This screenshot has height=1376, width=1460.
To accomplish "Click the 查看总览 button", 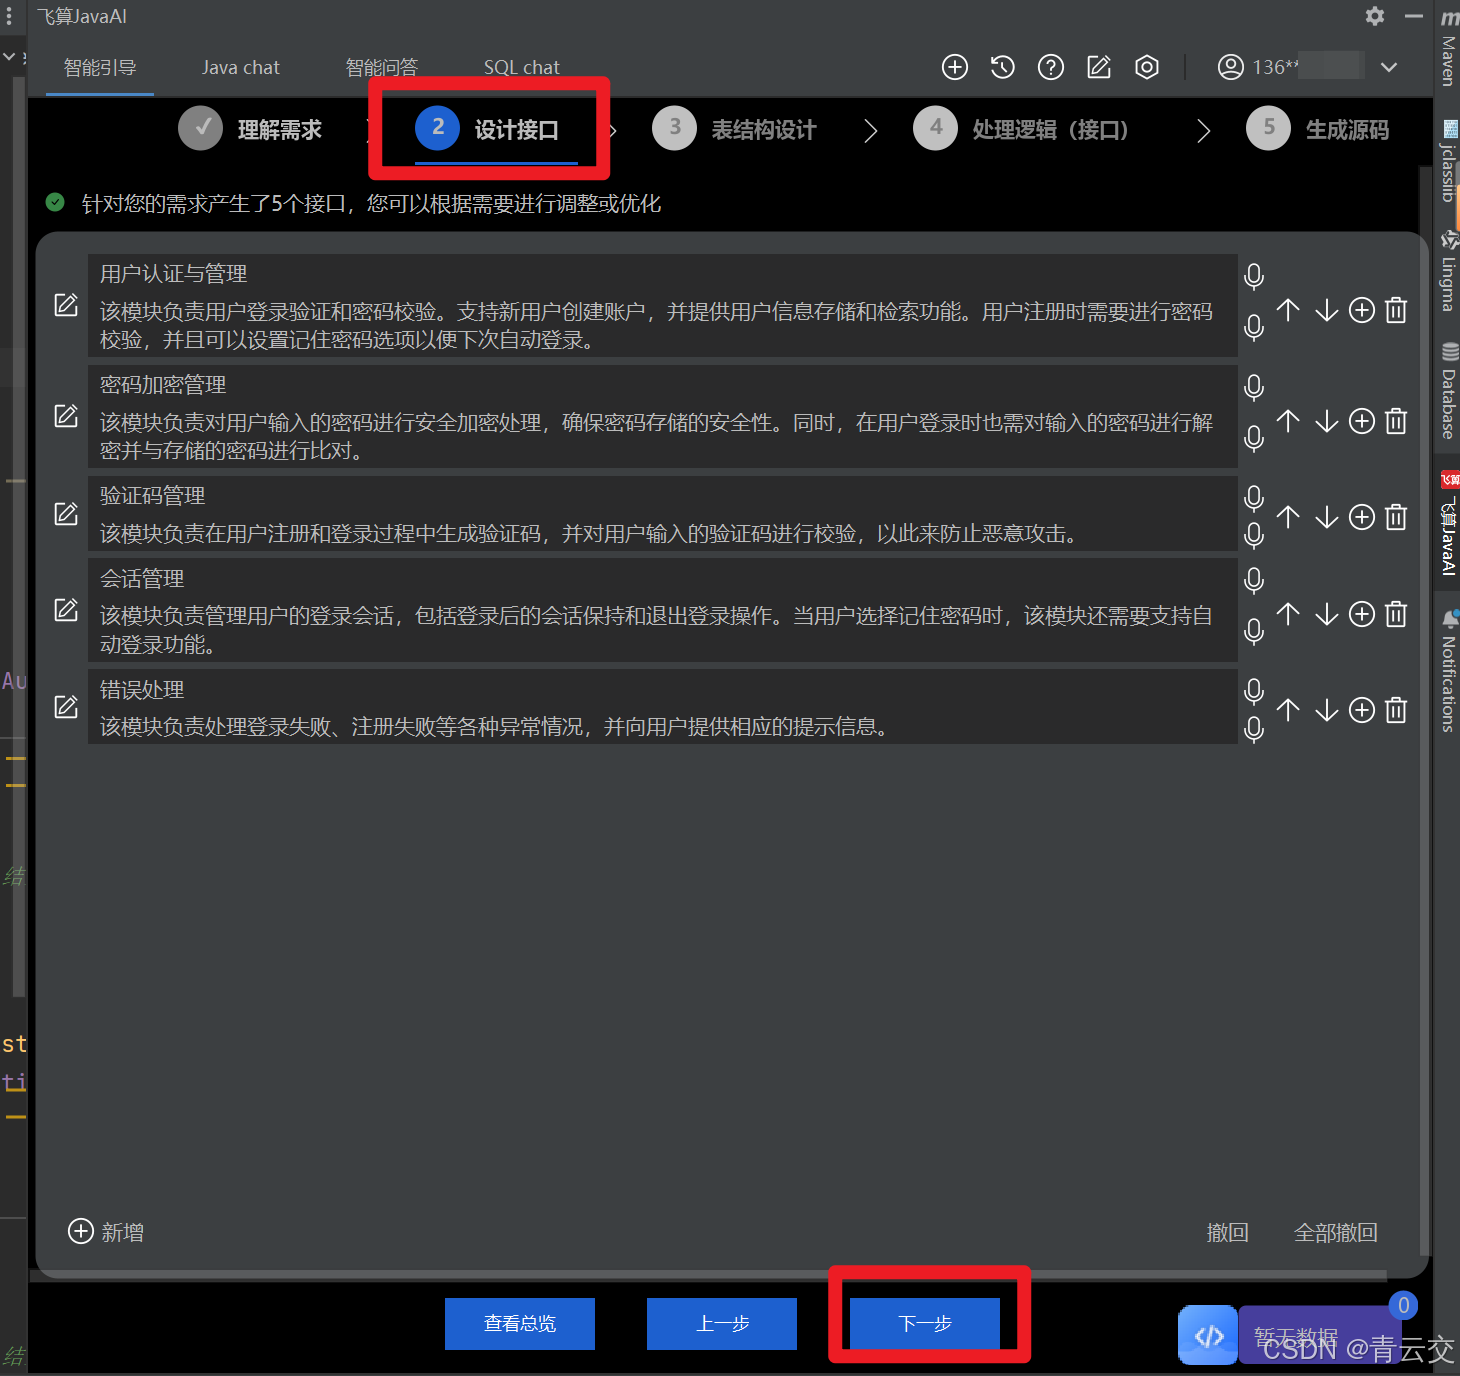I will click(520, 1324).
